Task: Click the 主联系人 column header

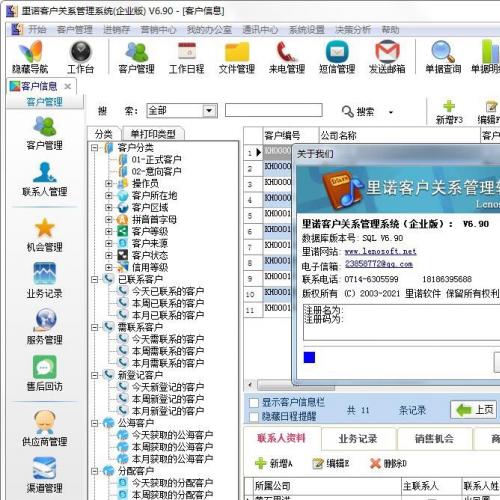Action: click(x=431, y=486)
